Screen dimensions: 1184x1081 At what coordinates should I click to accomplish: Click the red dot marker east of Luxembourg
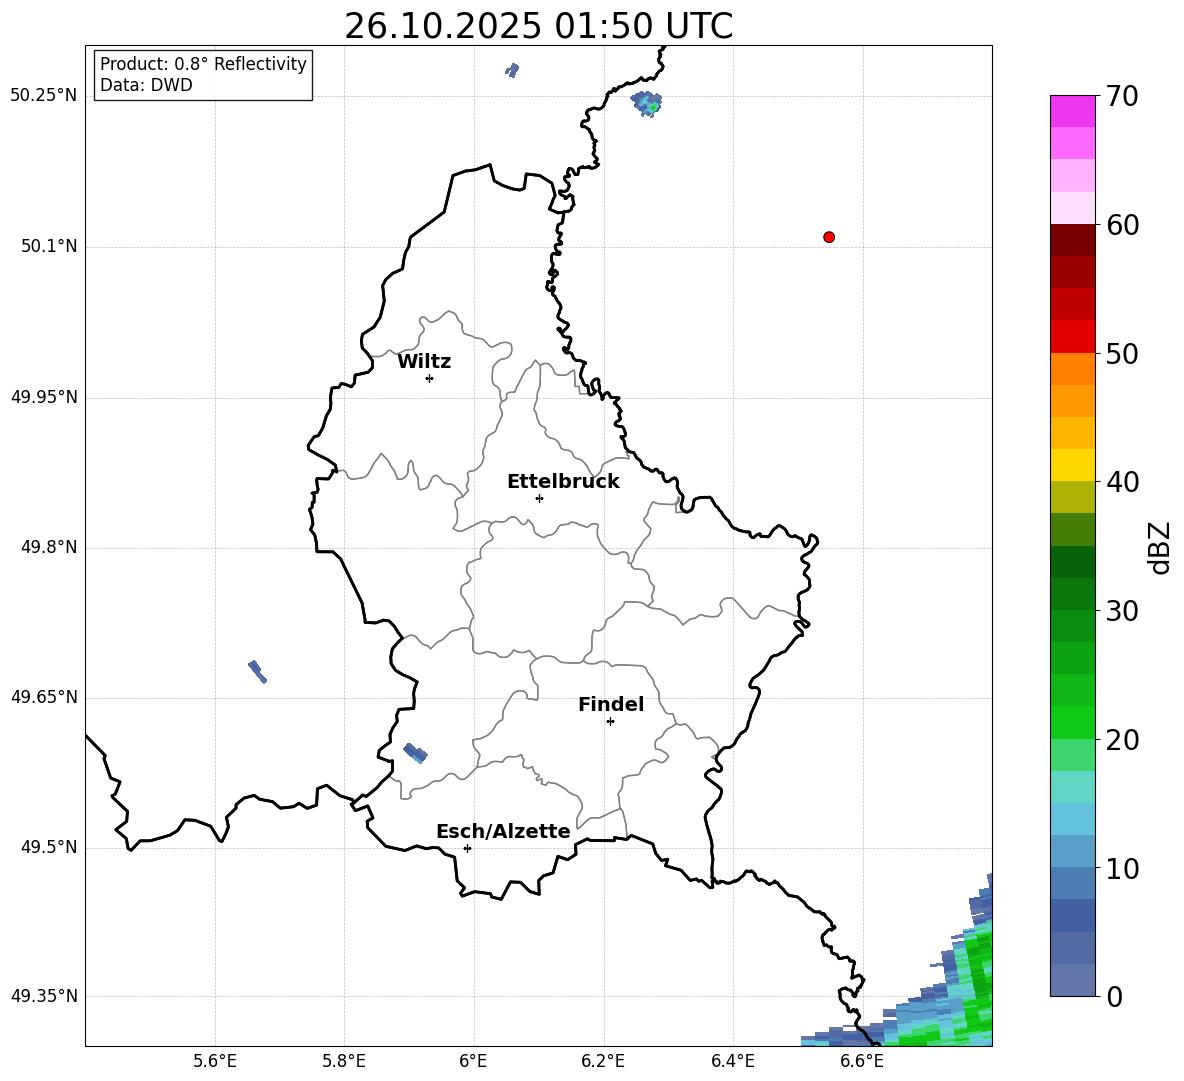(x=829, y=237)
